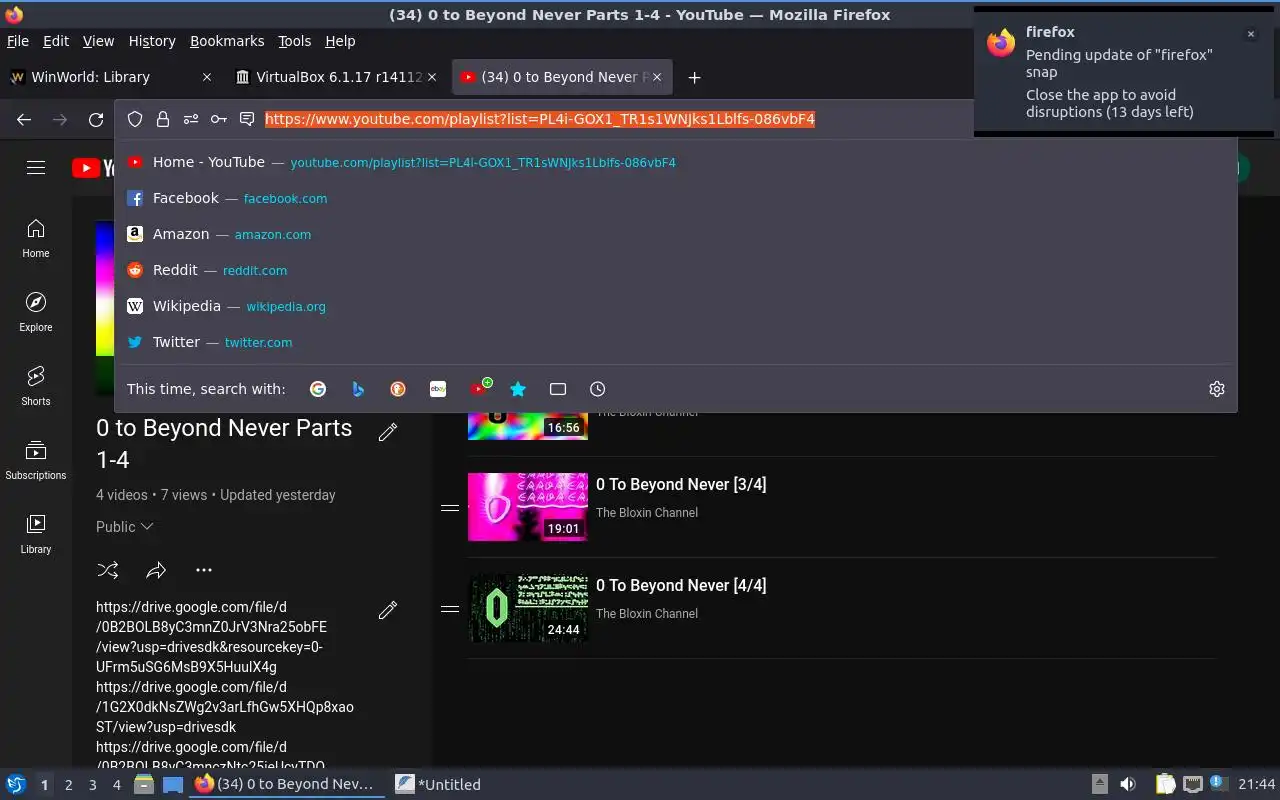Search open tabs using the tabs icon
Viewport: 1280px width, 800px height.
(558, 389)
